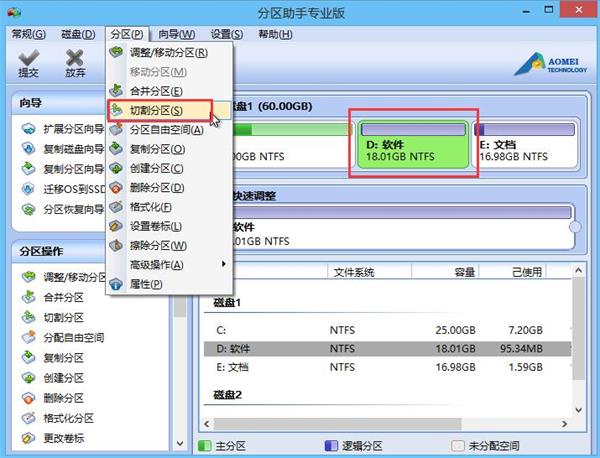Click 格式化分区 link in sidebar

tap(68, 418)
